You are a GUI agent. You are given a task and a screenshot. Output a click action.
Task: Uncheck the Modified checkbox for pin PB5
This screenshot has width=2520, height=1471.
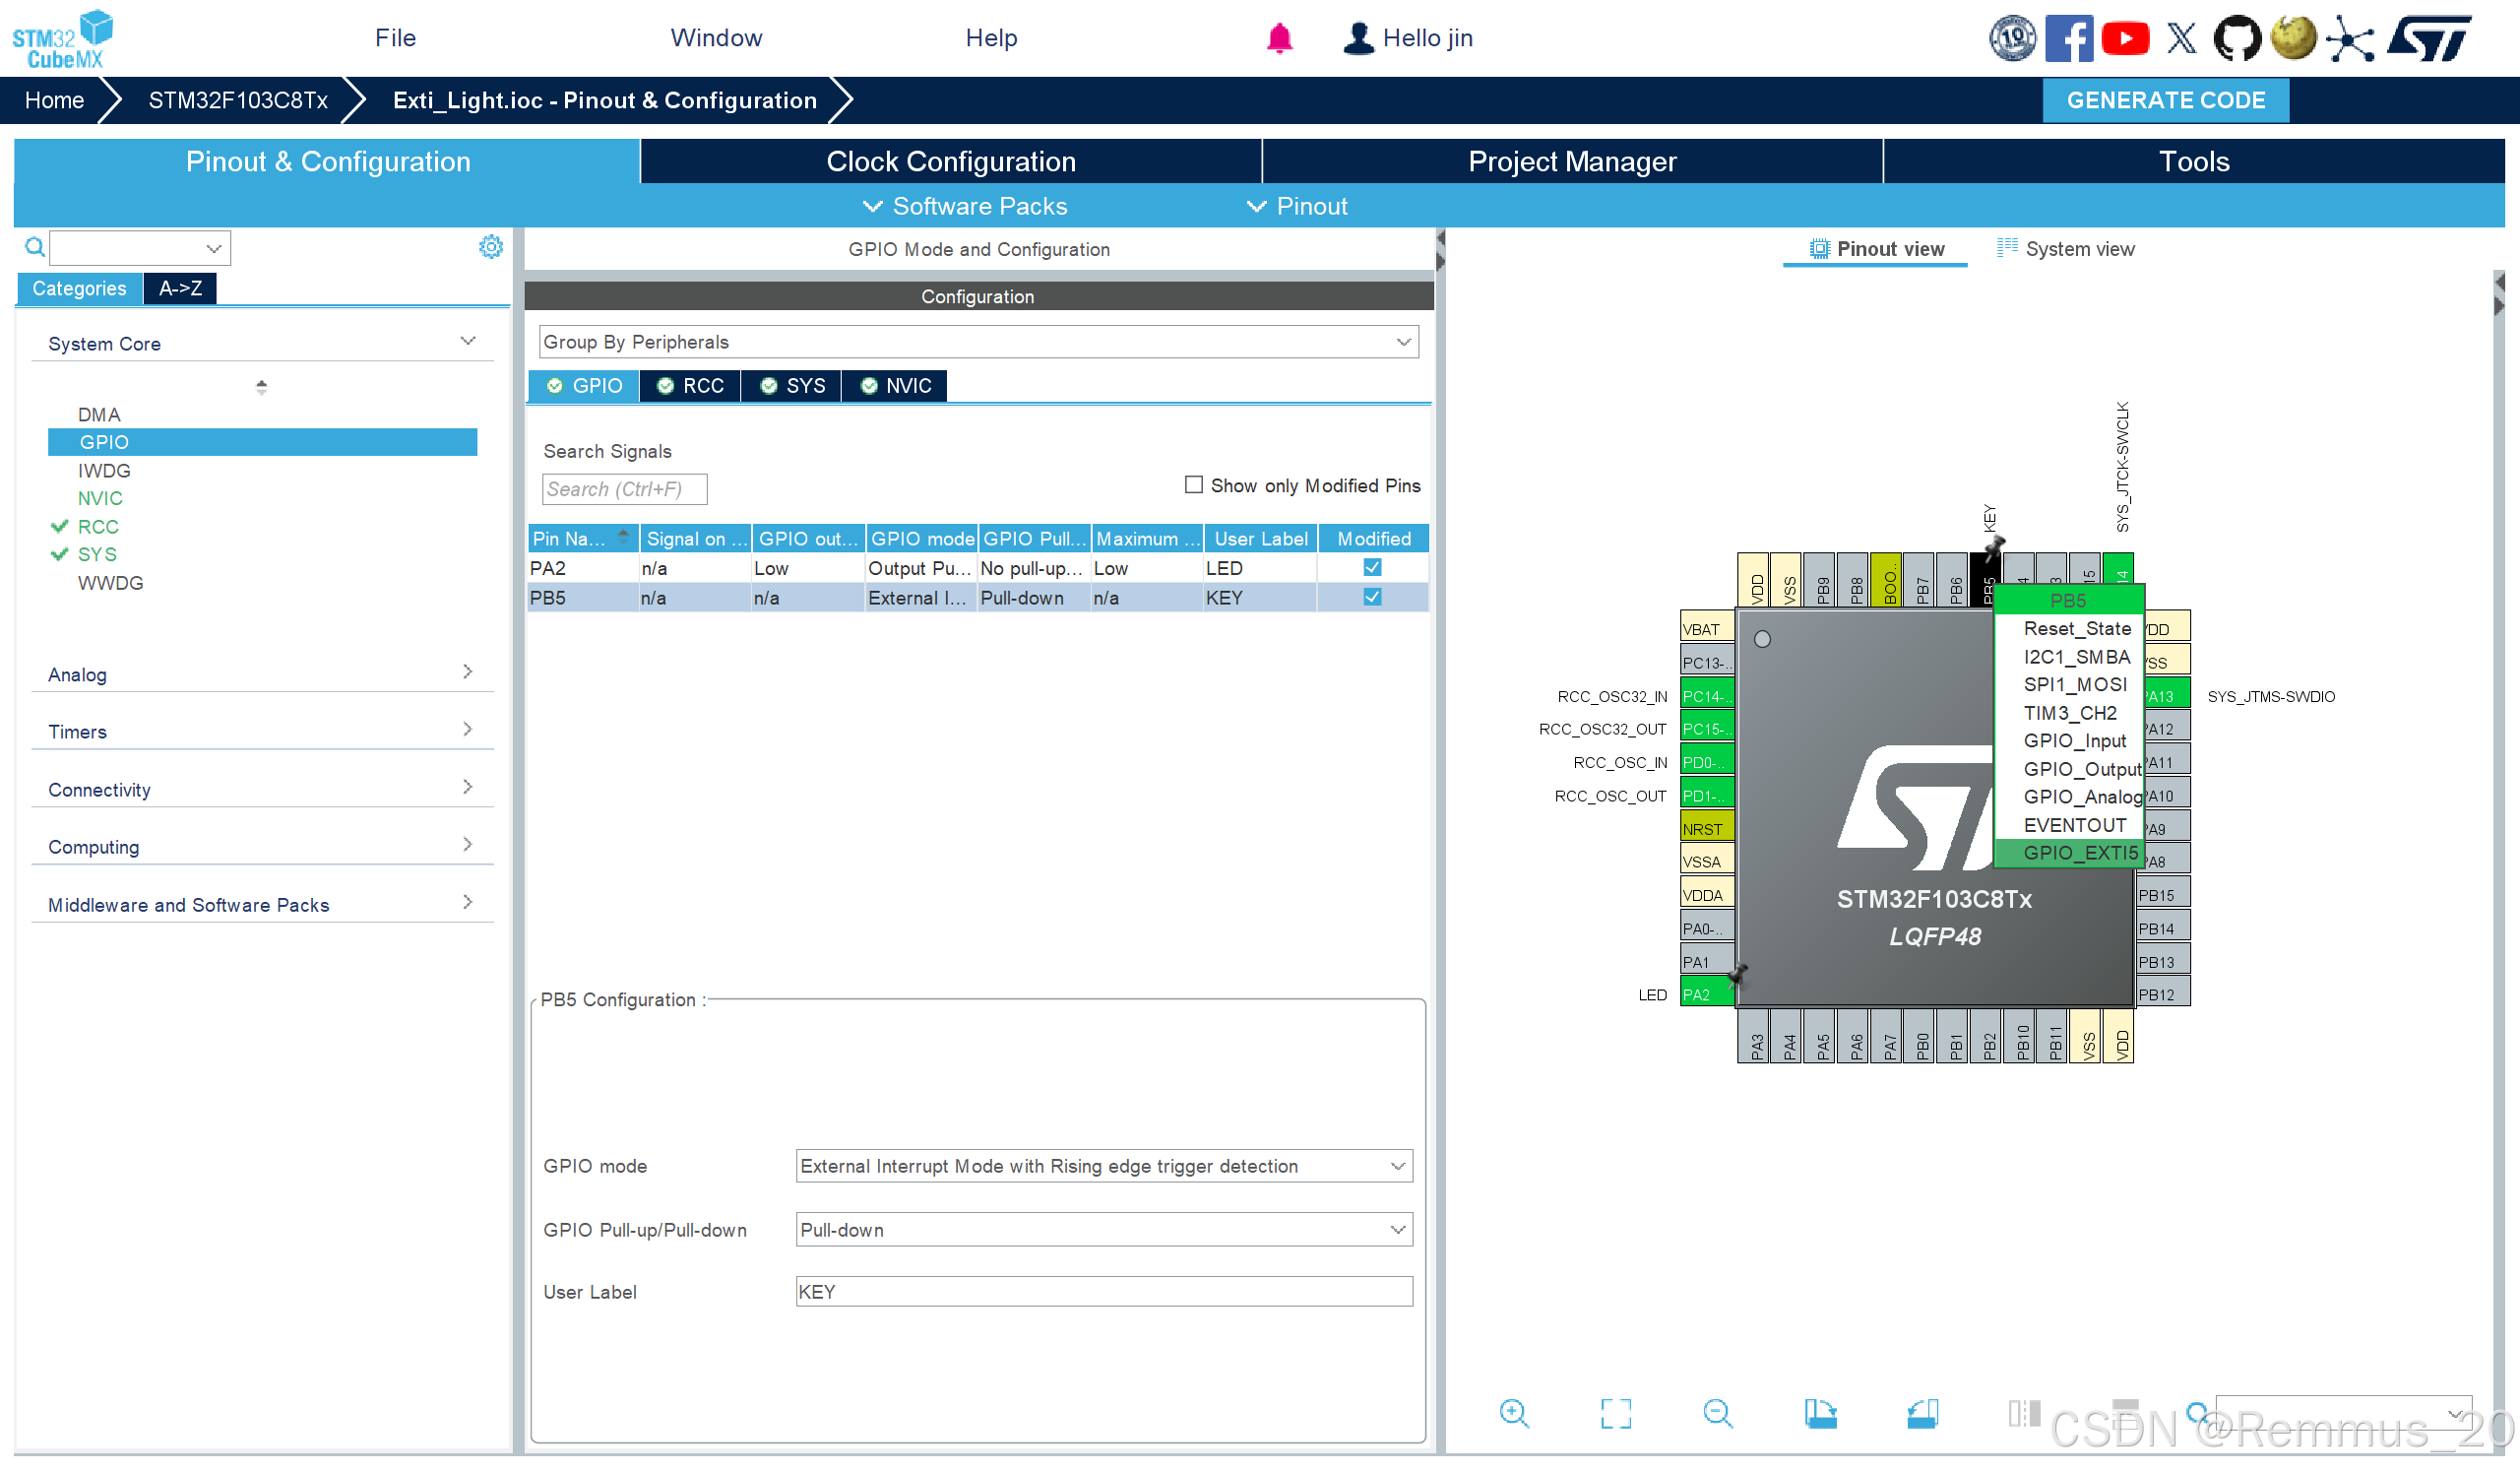tap(1372, 597)
